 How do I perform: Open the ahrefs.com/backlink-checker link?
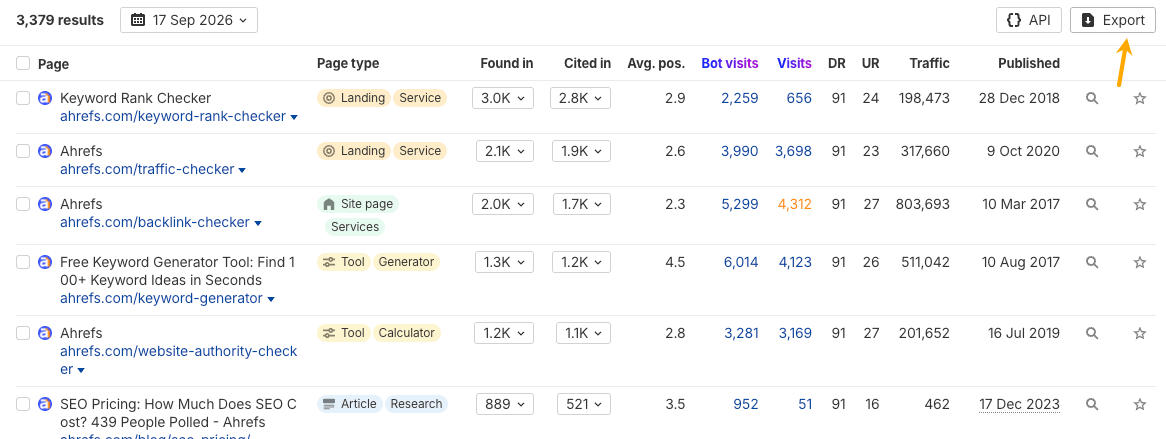click(x=155, y=222)
